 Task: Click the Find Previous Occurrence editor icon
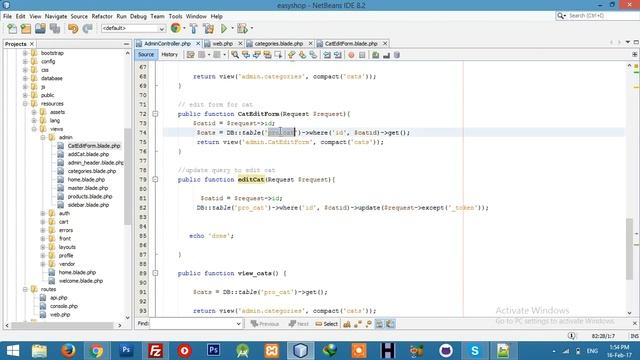point(246,55)
